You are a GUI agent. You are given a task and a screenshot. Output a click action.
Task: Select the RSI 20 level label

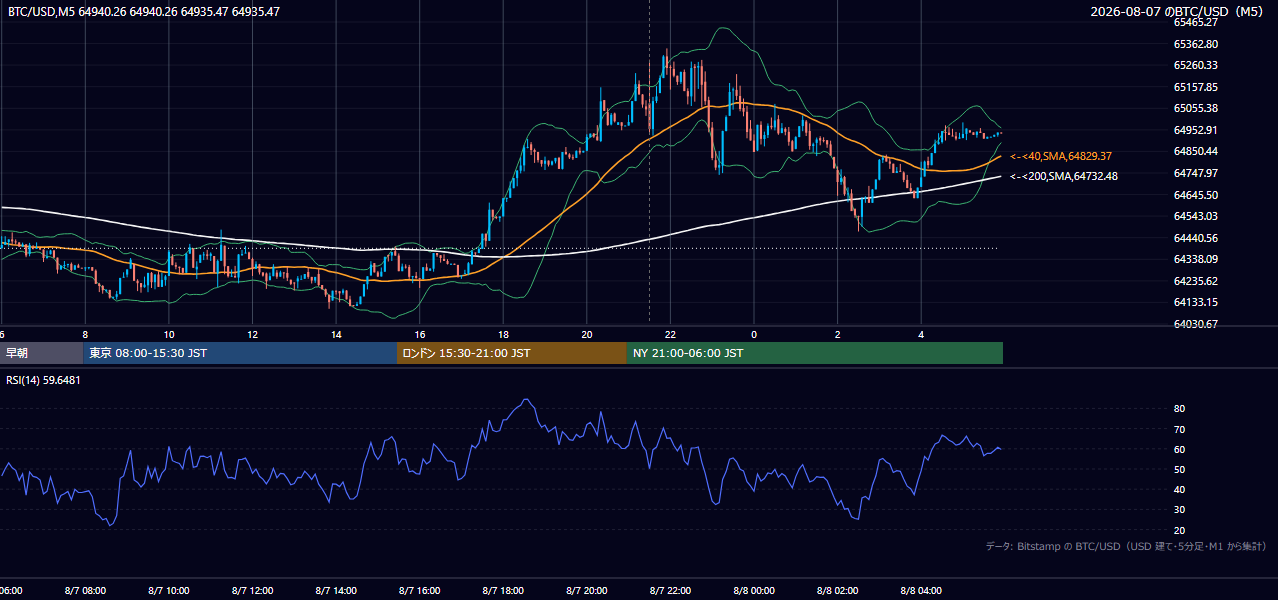[1180, 530]
